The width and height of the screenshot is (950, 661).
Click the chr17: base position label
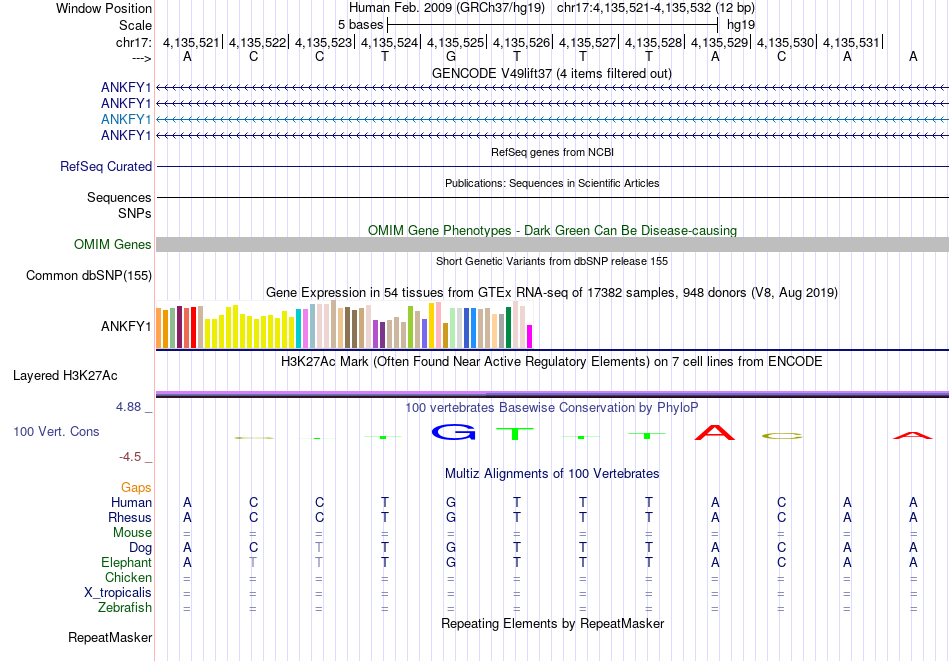pos(133,42)
